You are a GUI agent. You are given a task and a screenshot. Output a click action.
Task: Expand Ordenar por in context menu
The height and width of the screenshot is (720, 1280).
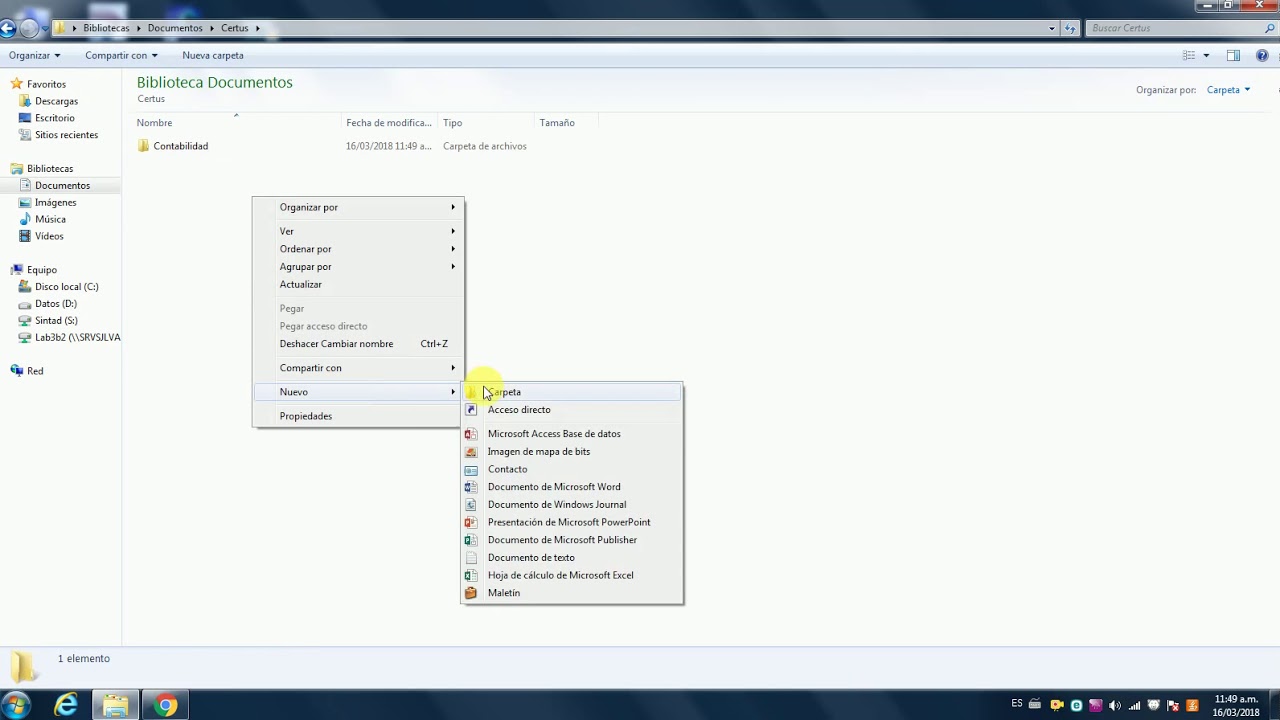[358, 249]
